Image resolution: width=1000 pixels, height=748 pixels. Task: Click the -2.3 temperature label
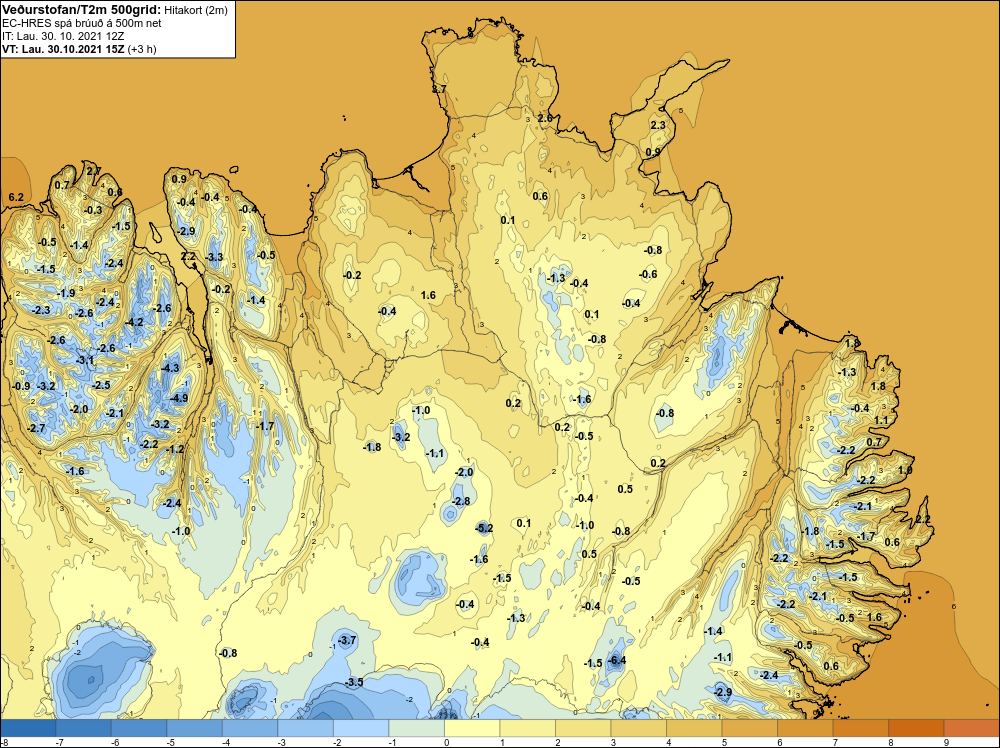[41, 310]
